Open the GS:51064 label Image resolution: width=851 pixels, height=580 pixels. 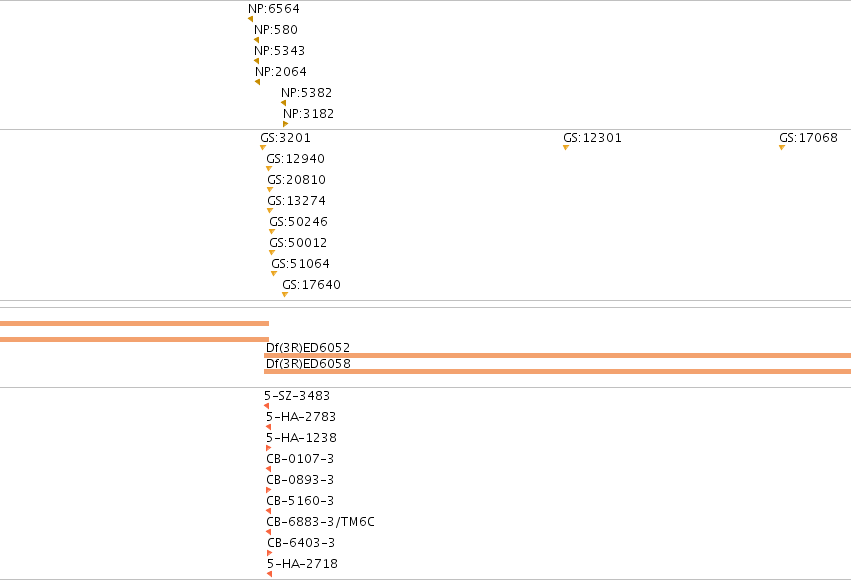[301, 264]
